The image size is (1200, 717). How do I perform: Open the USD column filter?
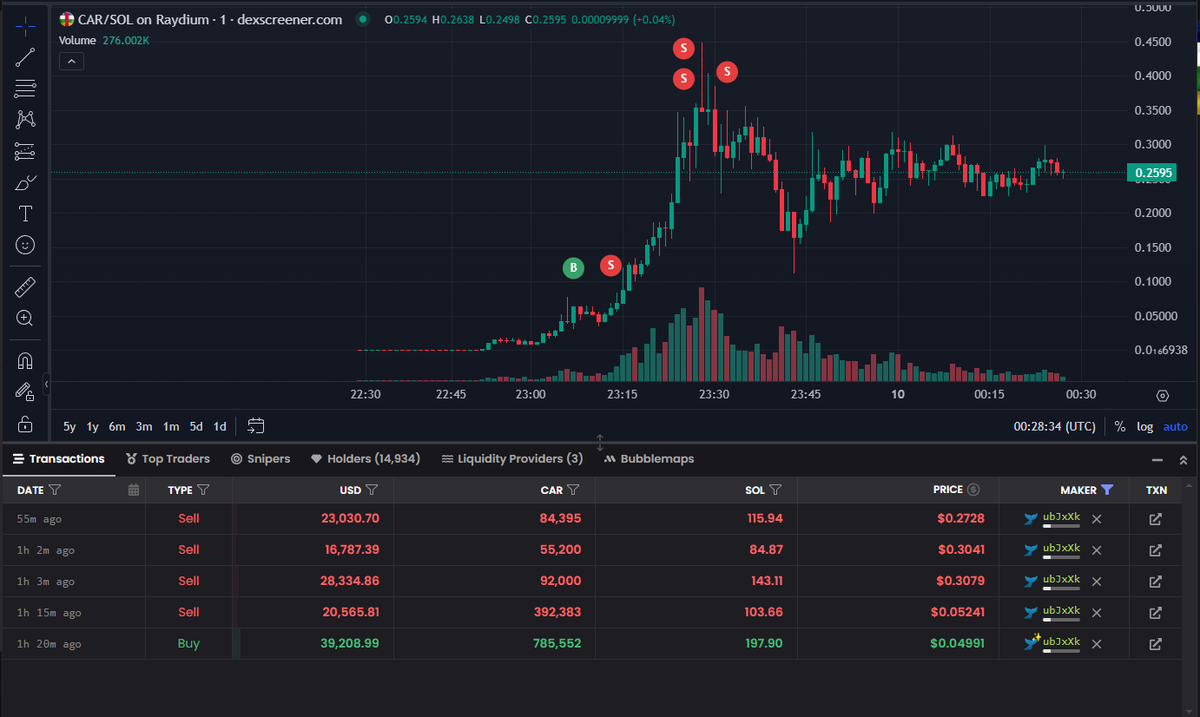tap(374, 490)
